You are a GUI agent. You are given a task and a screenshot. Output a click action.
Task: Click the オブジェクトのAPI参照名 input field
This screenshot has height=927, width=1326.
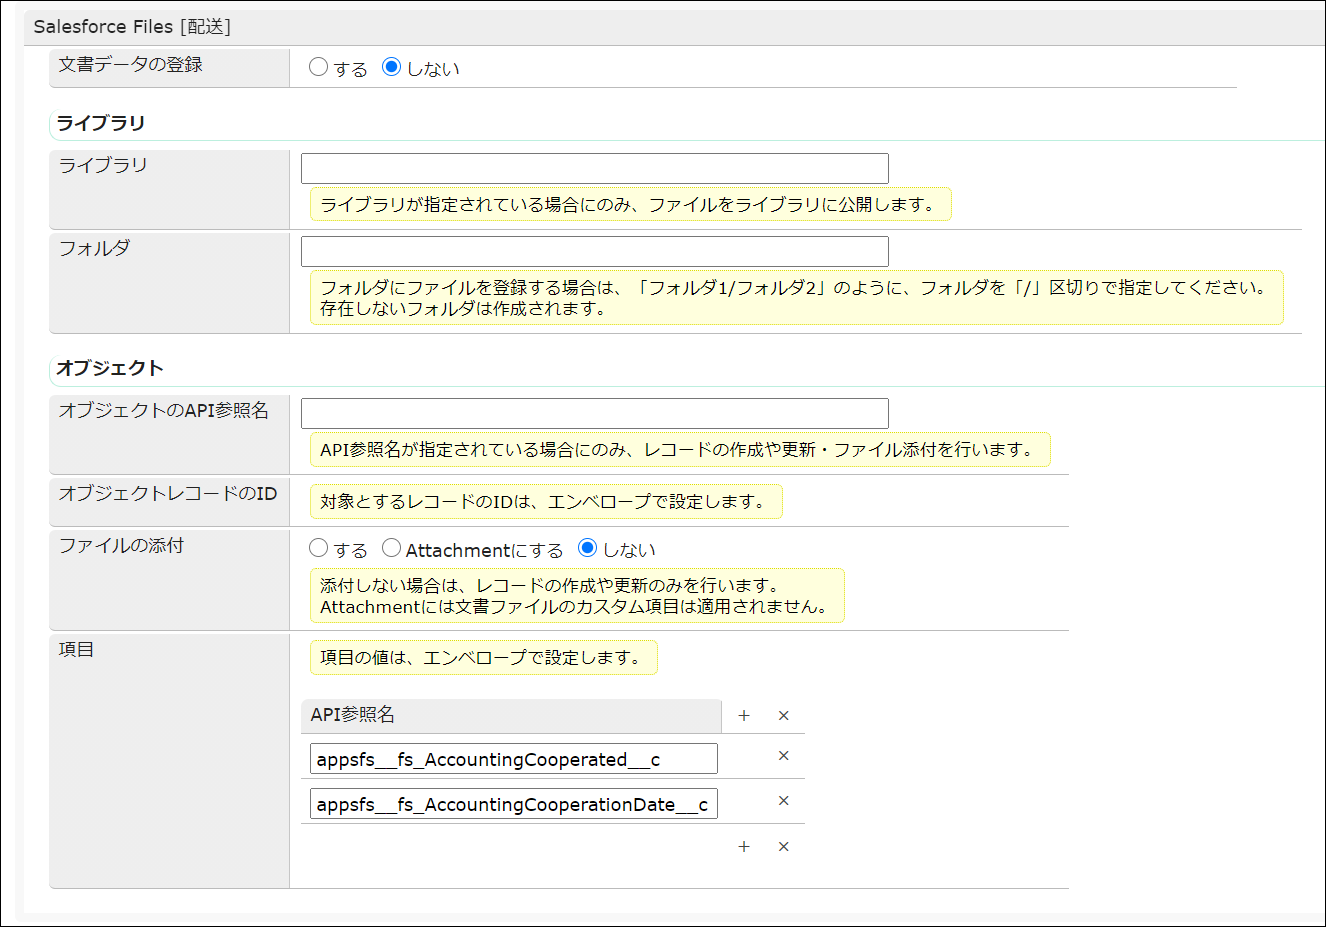(x=594, y=413)
